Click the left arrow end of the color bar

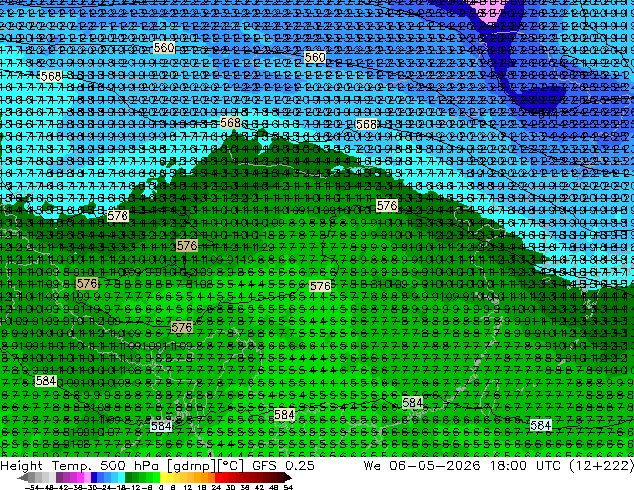click(23, 477)
